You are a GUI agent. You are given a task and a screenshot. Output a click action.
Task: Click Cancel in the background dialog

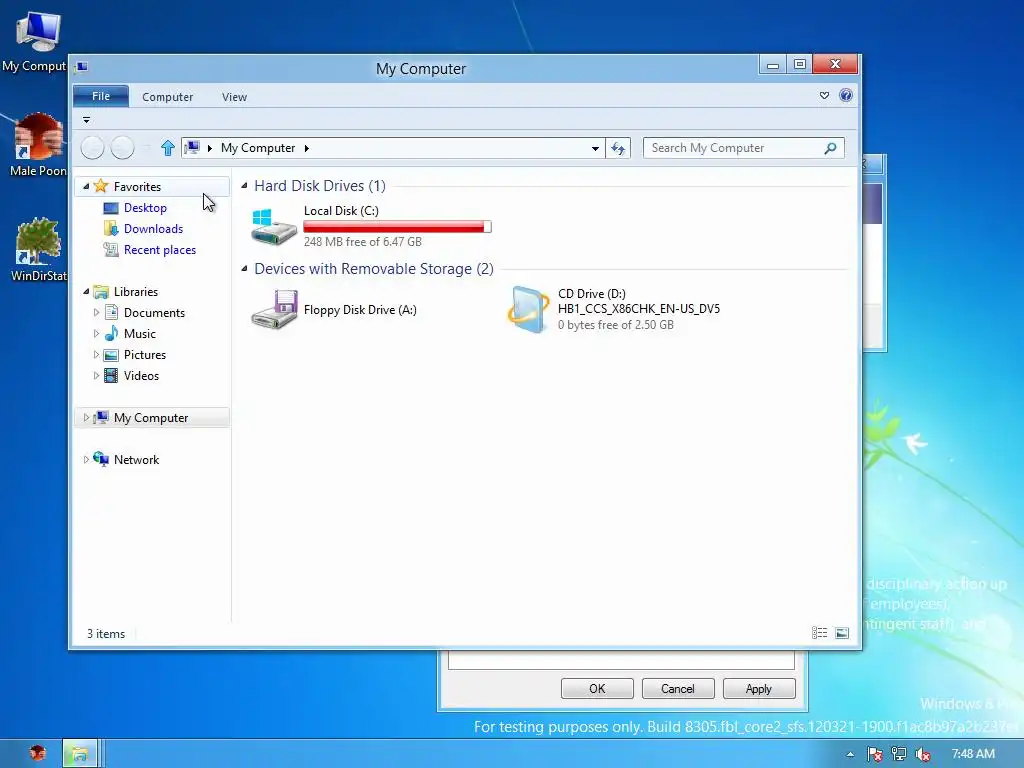[678, 688]
